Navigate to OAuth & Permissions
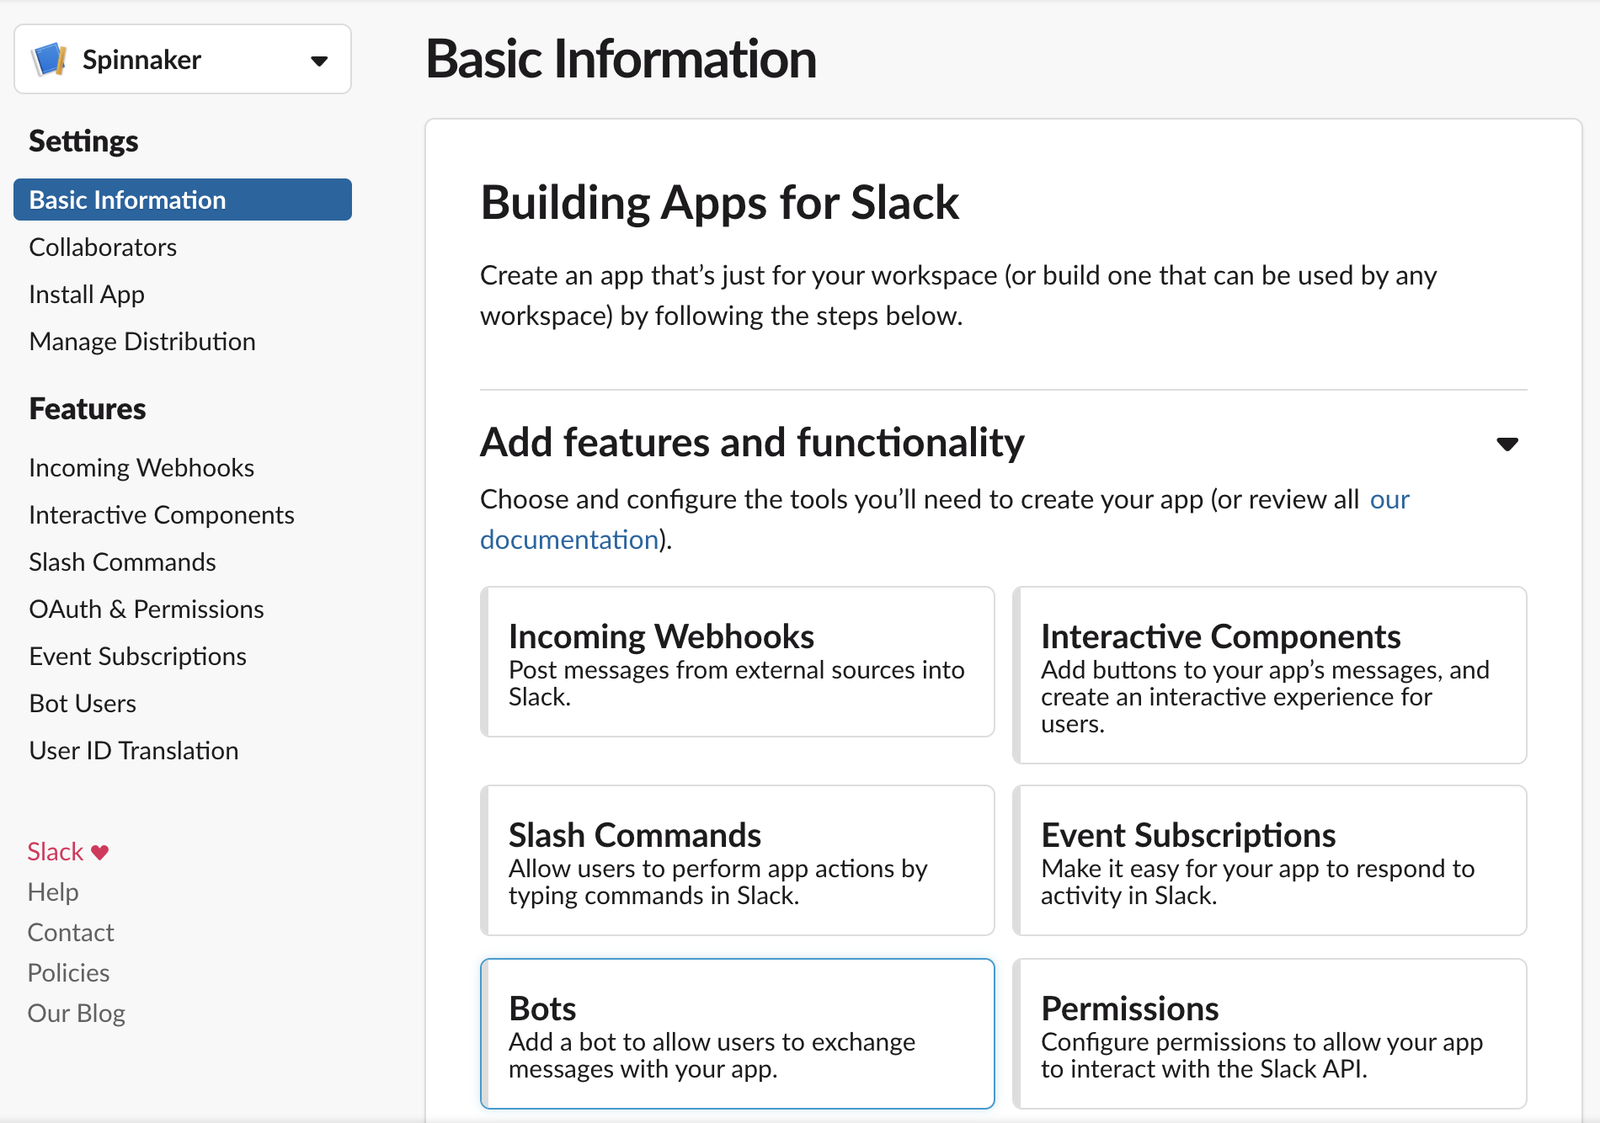 pyautogui.click(x=146, y=609)
